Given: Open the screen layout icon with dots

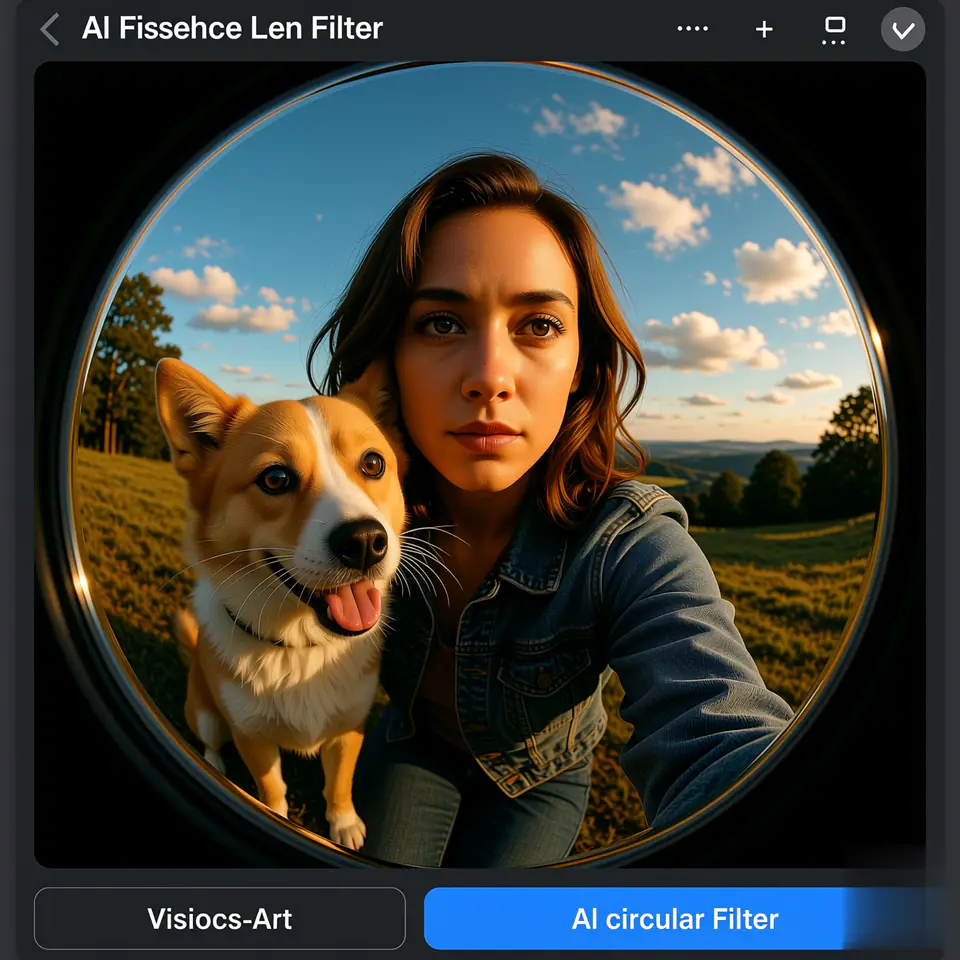Looking at the screenshot, I should (834, 31).
